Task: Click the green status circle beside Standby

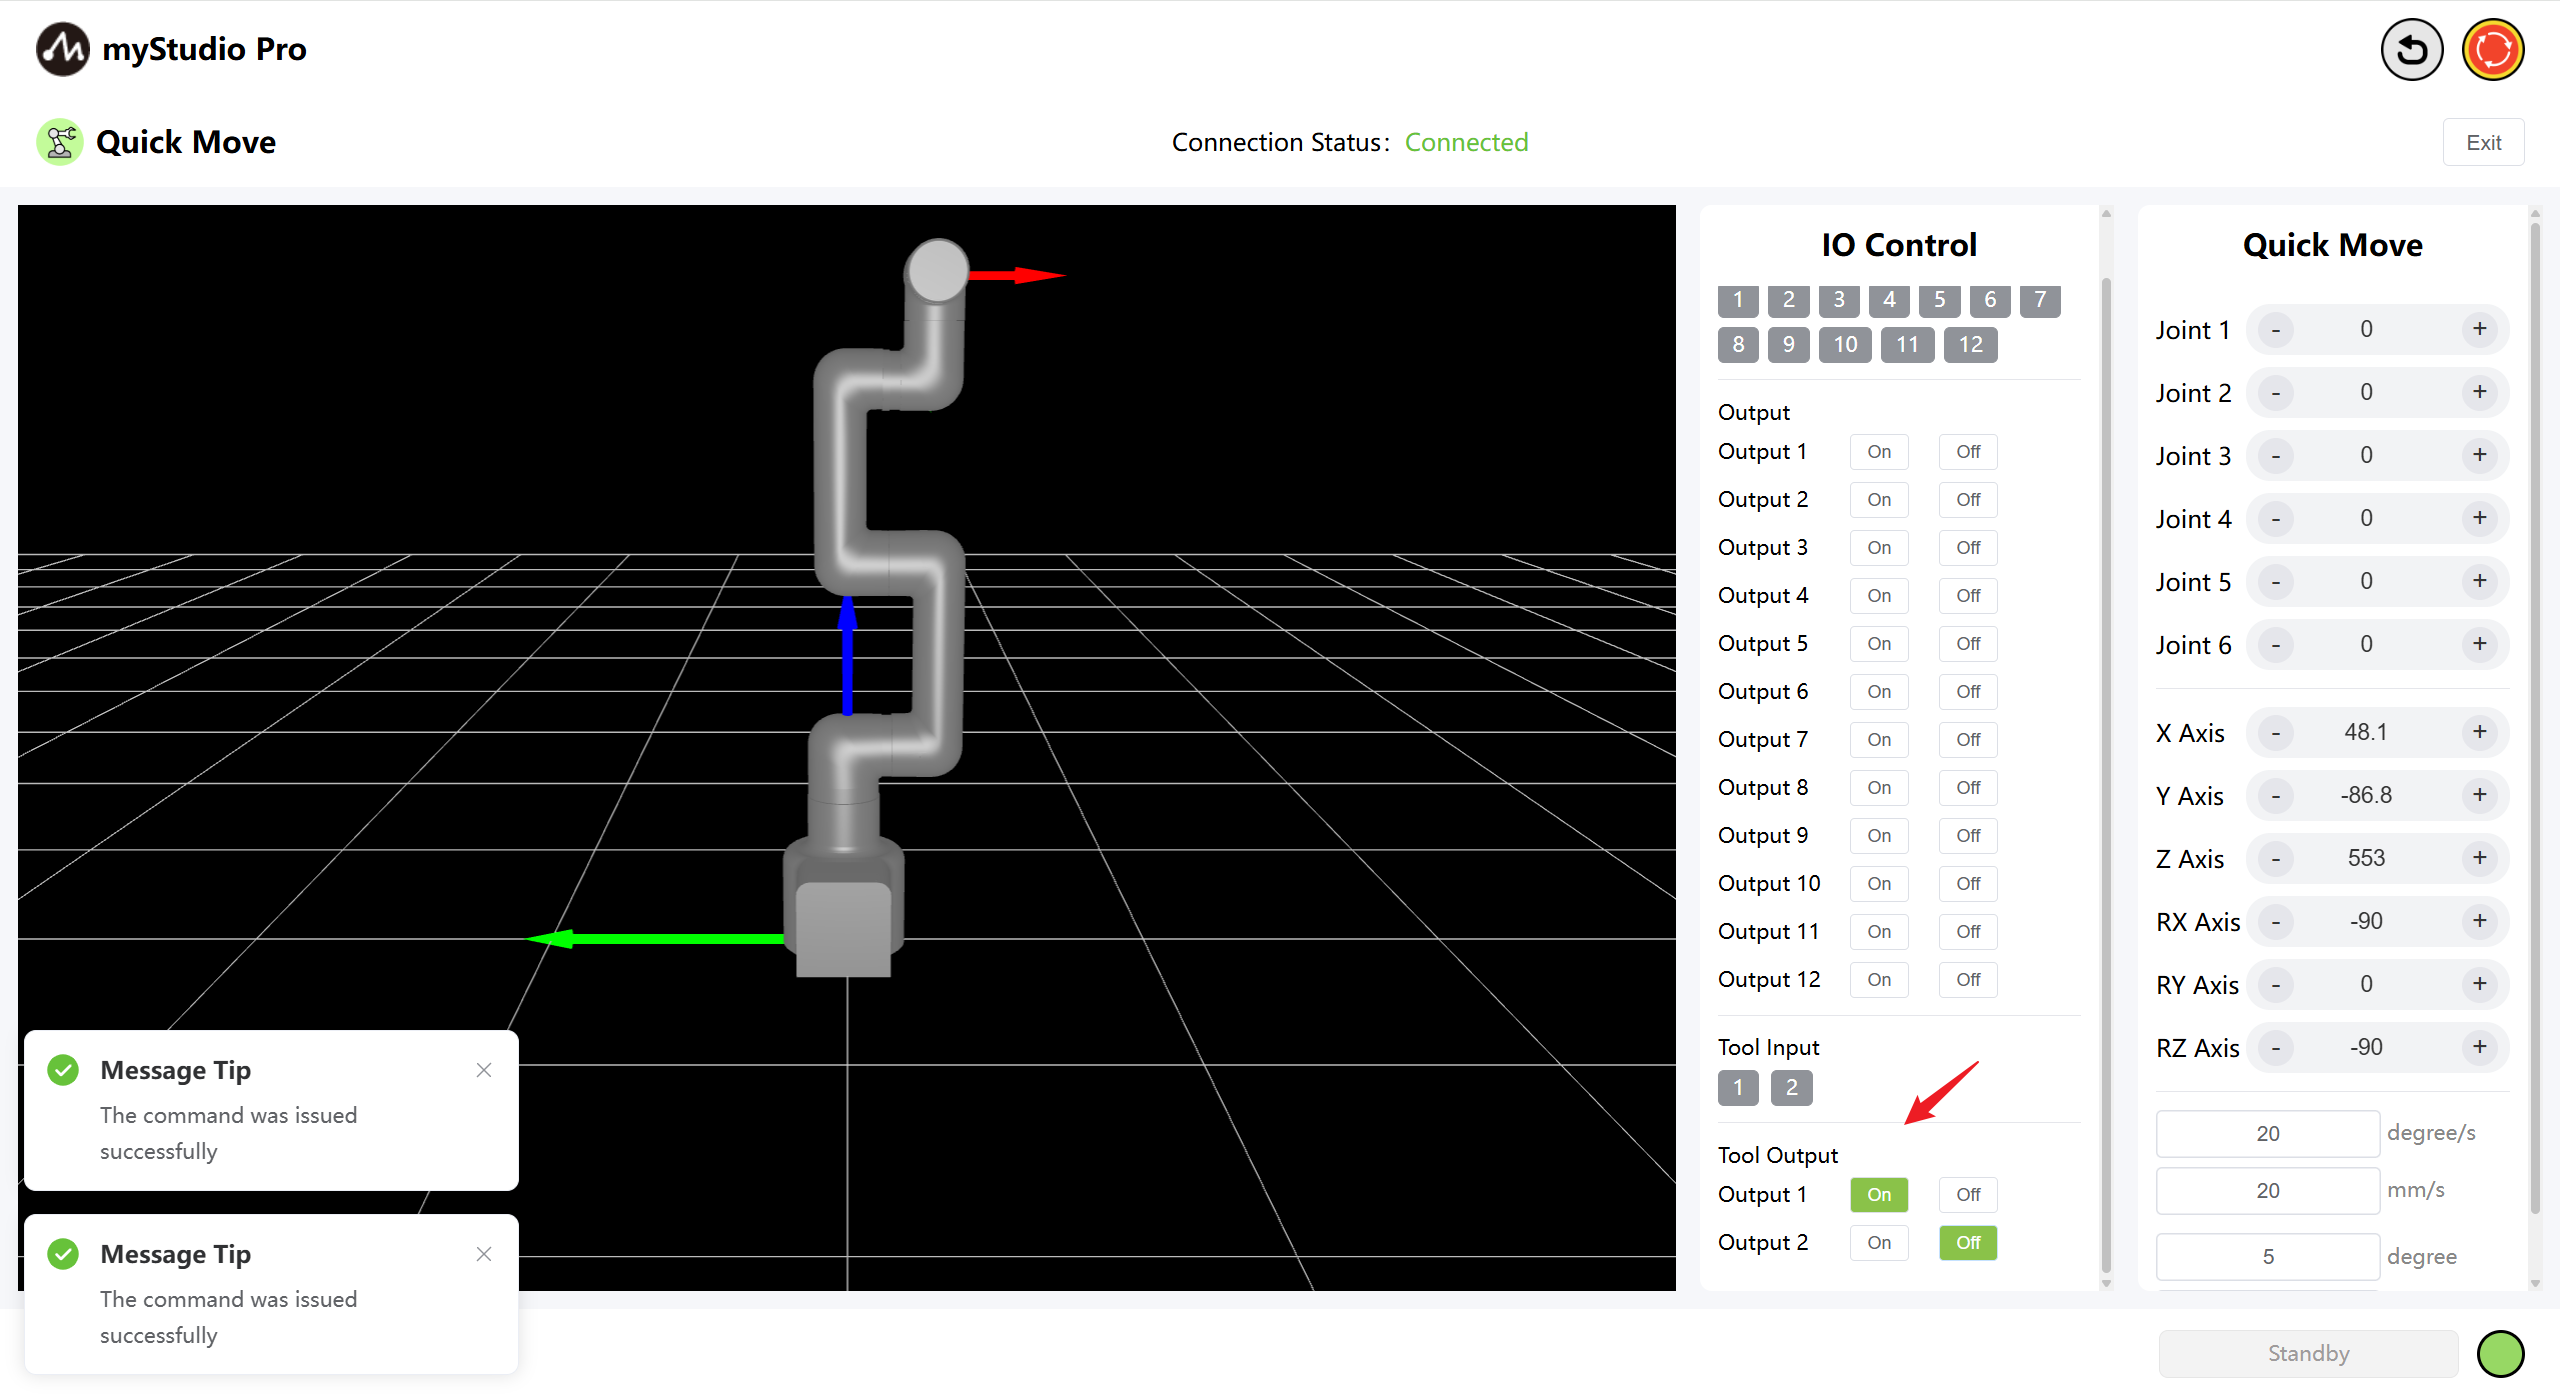Action: click(2500, 1354)
